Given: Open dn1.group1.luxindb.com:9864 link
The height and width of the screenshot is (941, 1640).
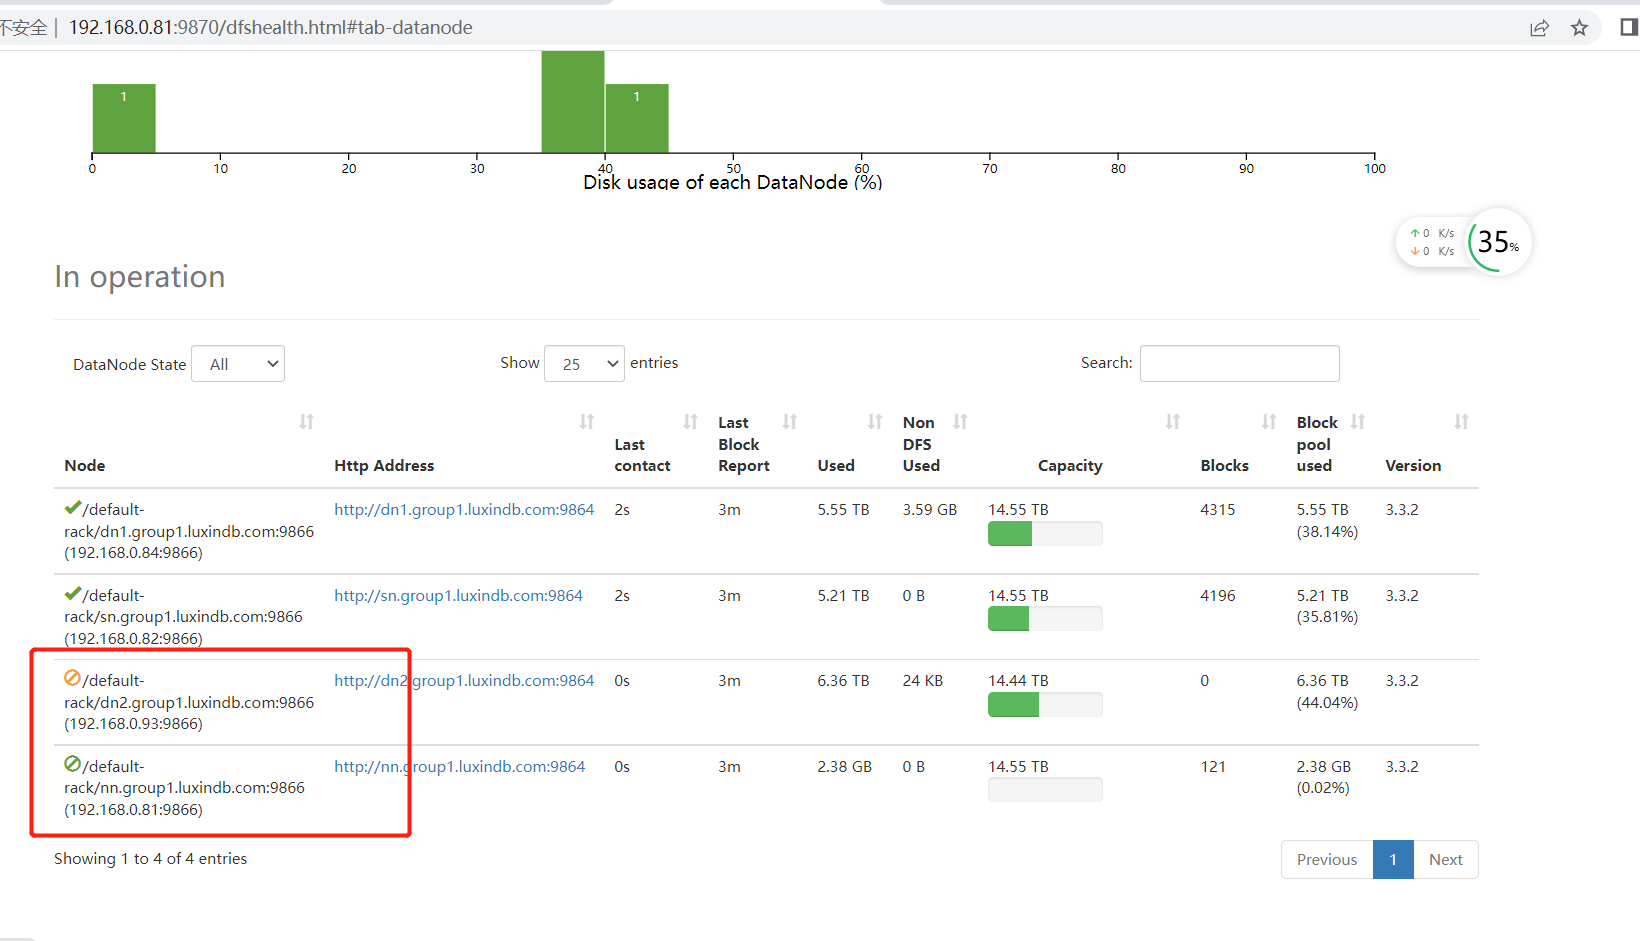Looking at the screenshot, I should point(464,510).
